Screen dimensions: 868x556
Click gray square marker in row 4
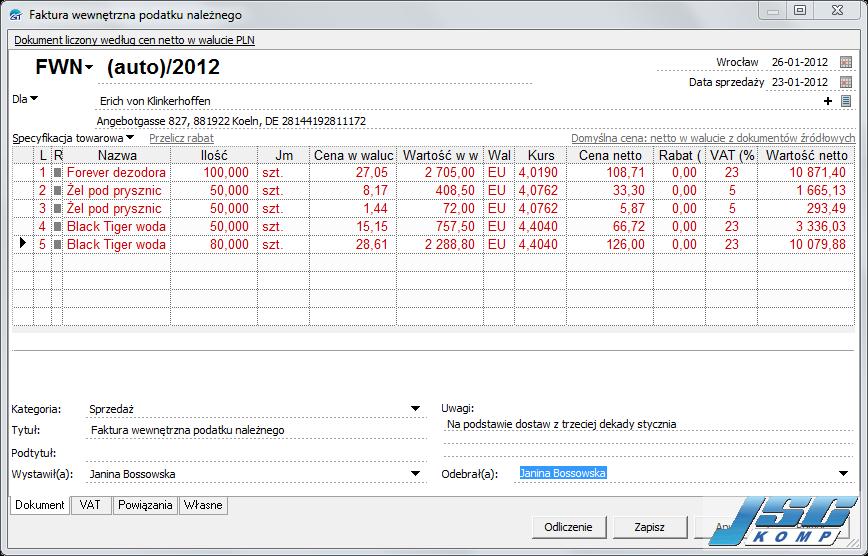(57, 226)
